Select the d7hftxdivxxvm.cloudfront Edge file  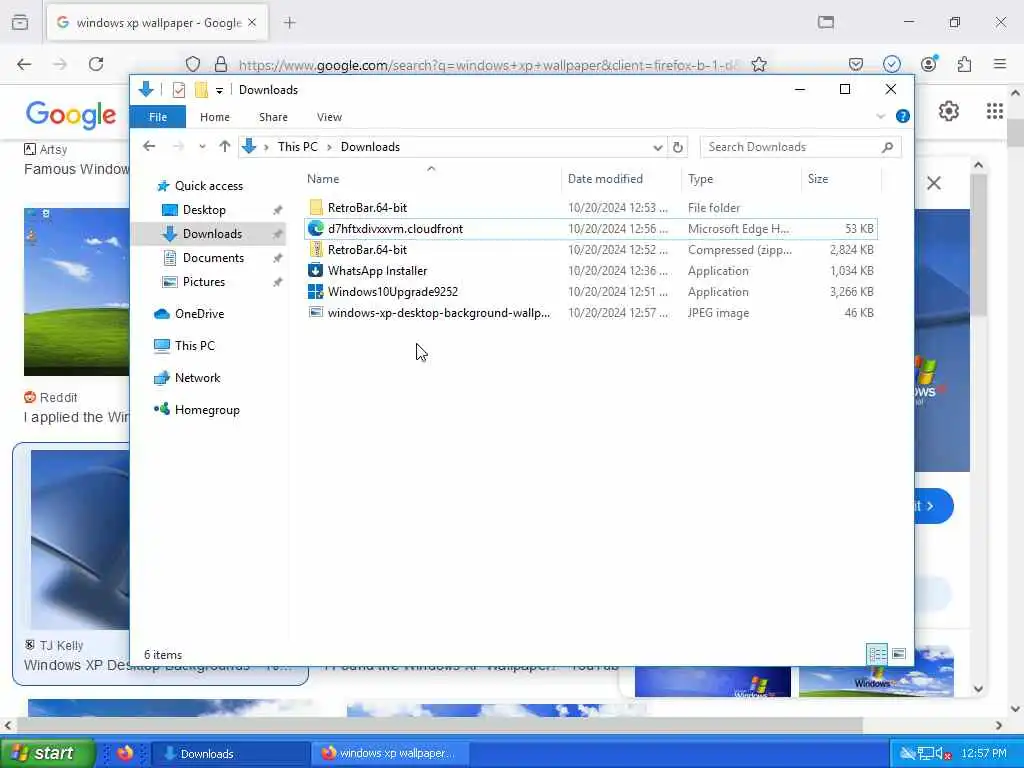click(x=591, y=229)
